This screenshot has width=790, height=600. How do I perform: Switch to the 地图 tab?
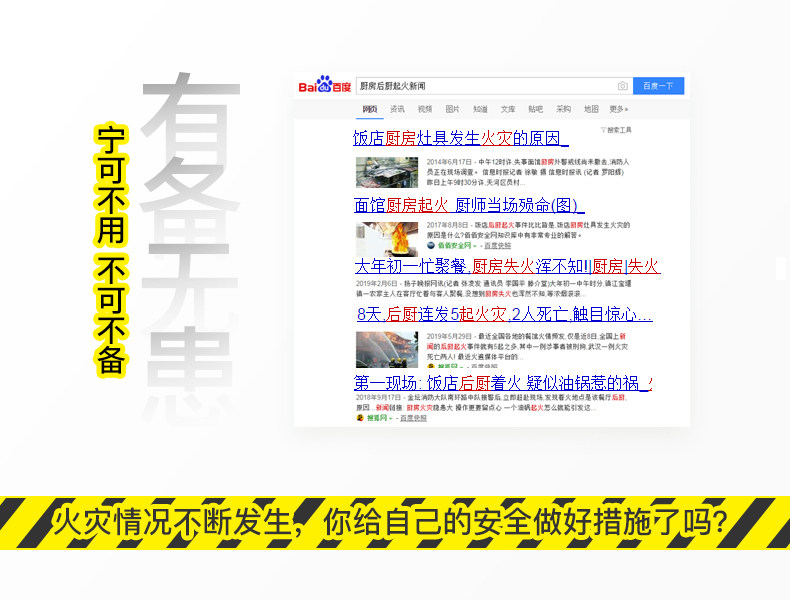pos(591,109)
